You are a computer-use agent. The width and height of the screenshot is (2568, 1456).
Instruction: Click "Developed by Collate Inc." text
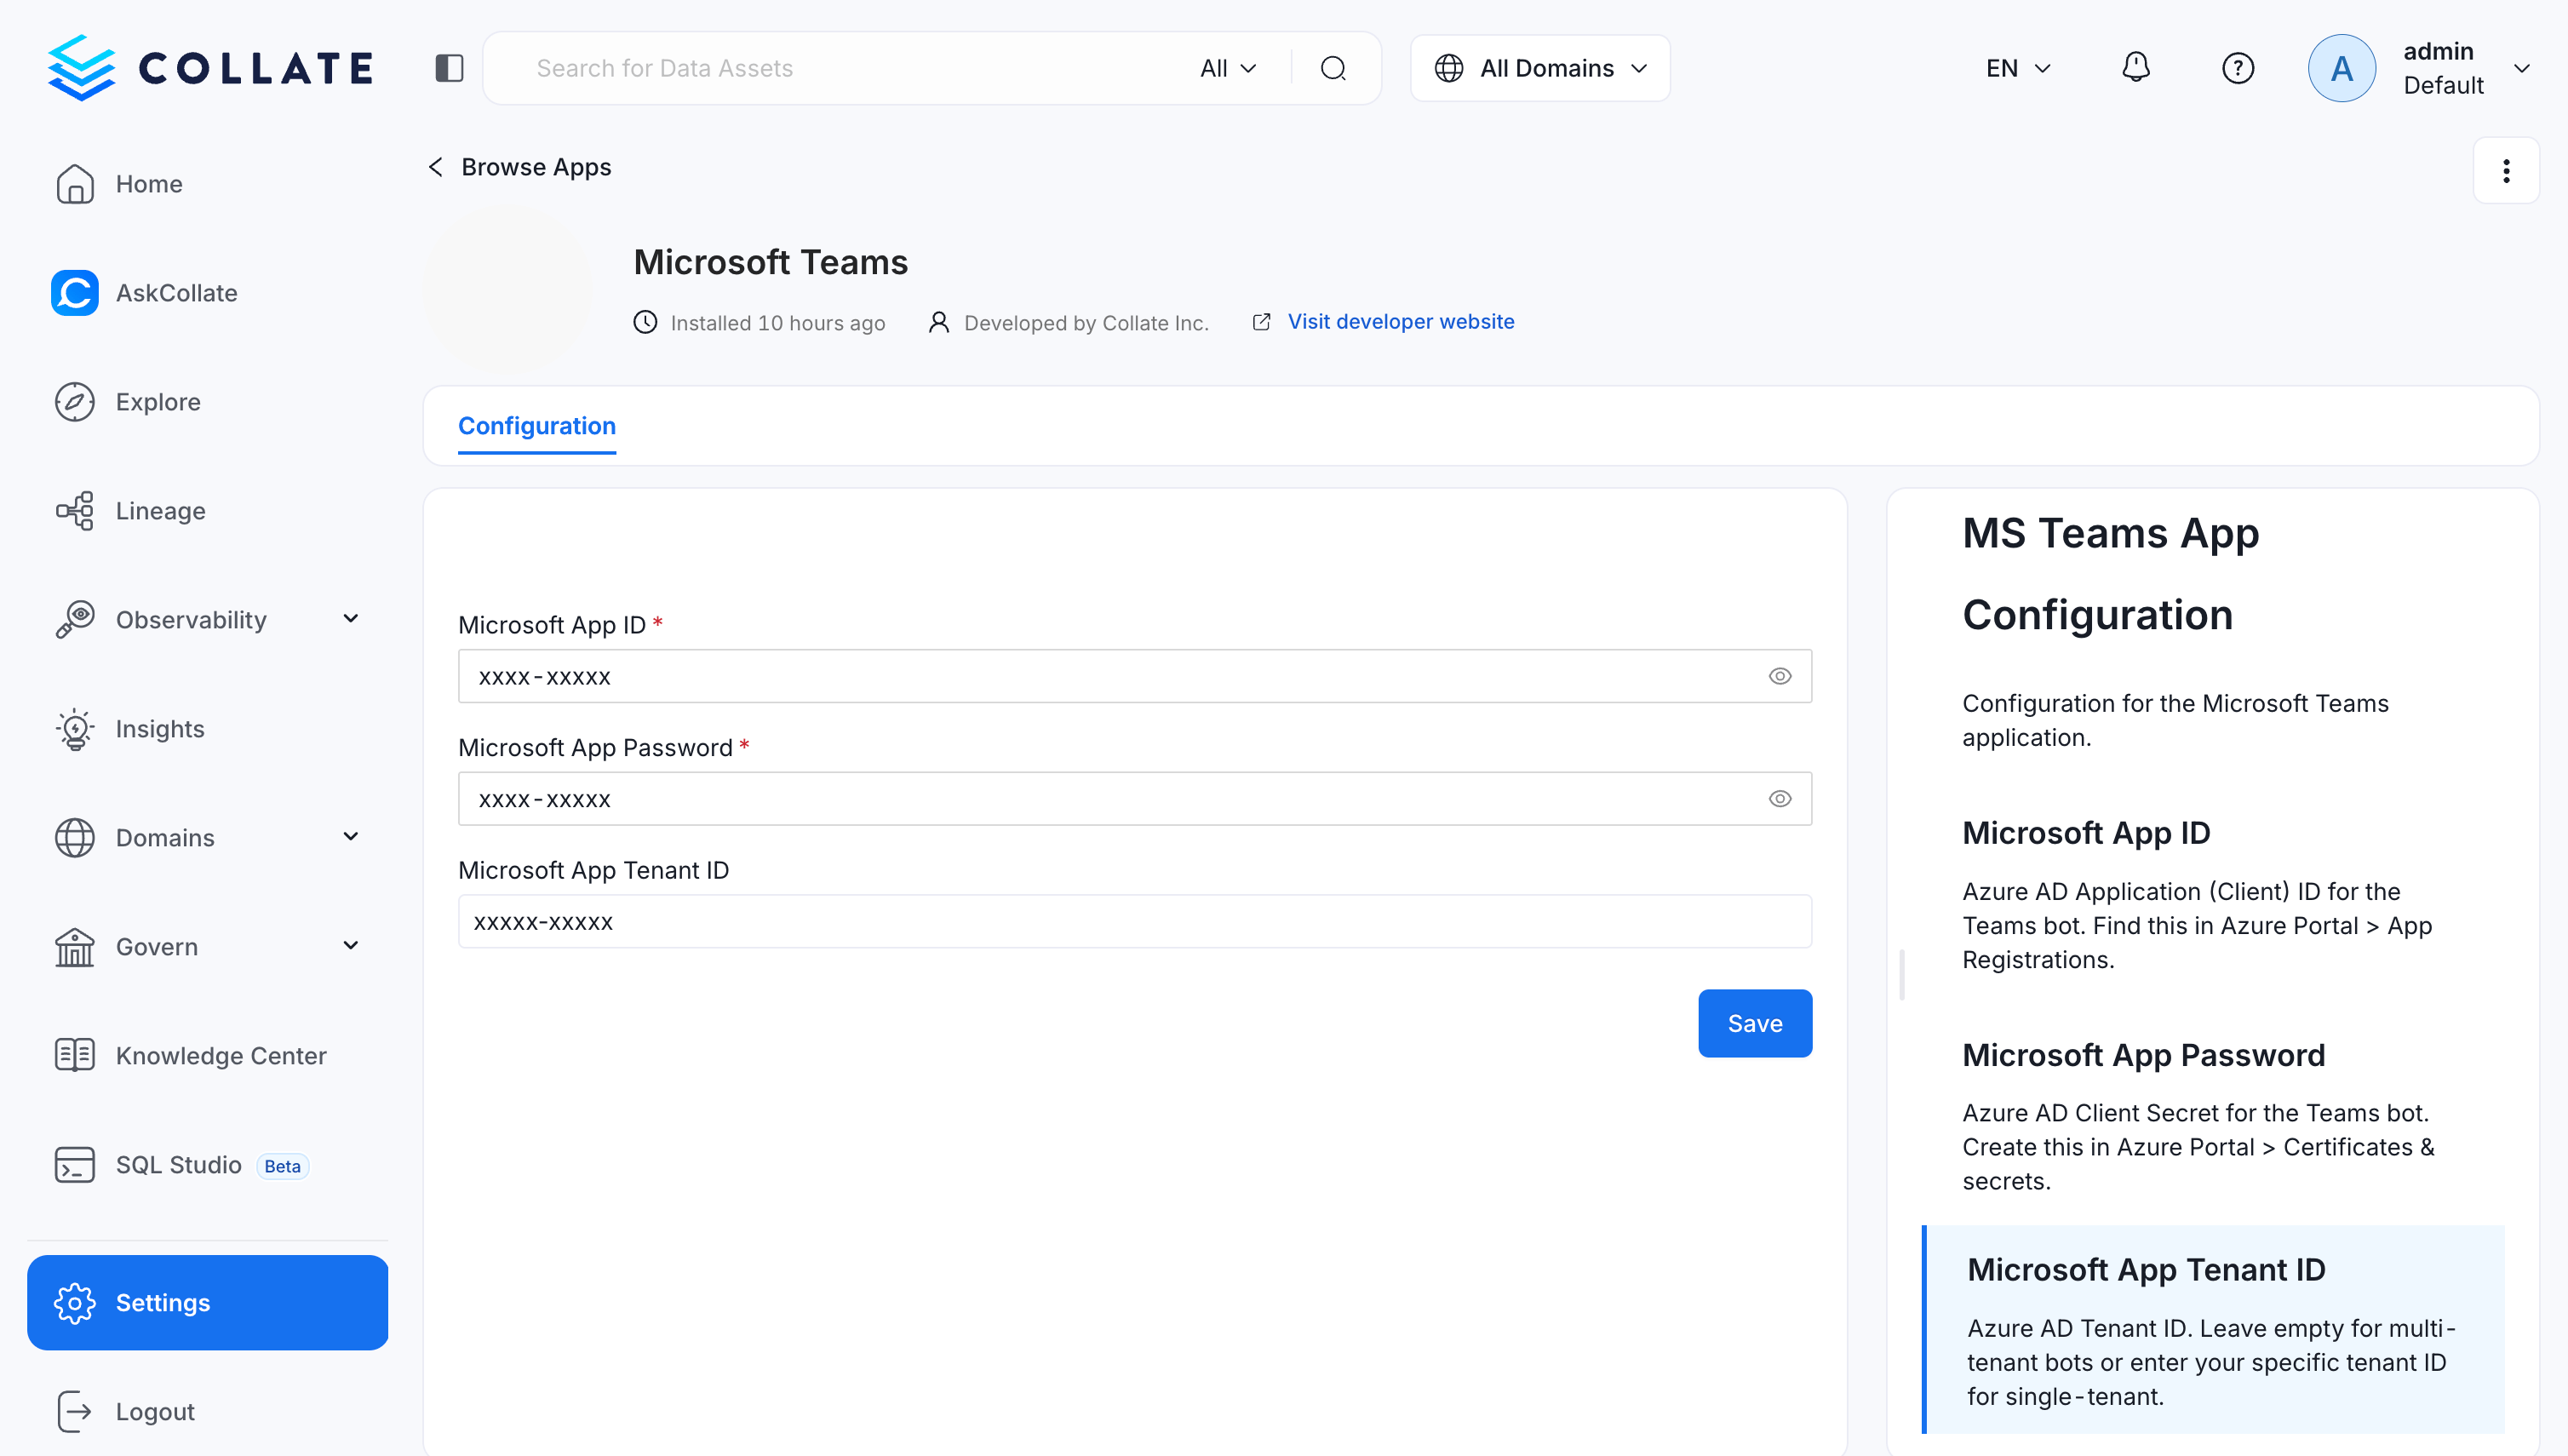1086,323
